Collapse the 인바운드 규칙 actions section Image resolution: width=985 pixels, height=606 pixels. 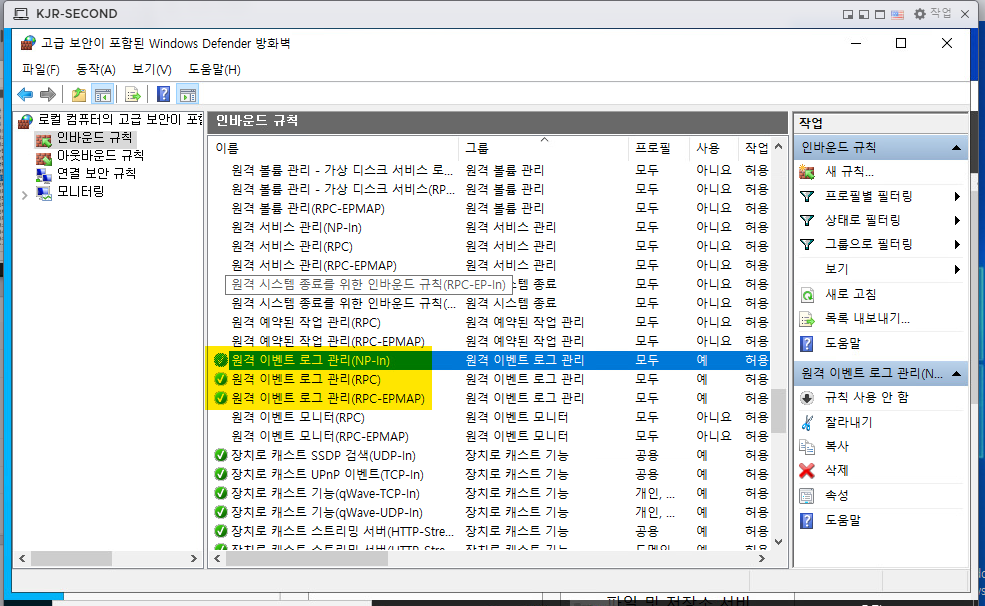click(x=956, y=148)
